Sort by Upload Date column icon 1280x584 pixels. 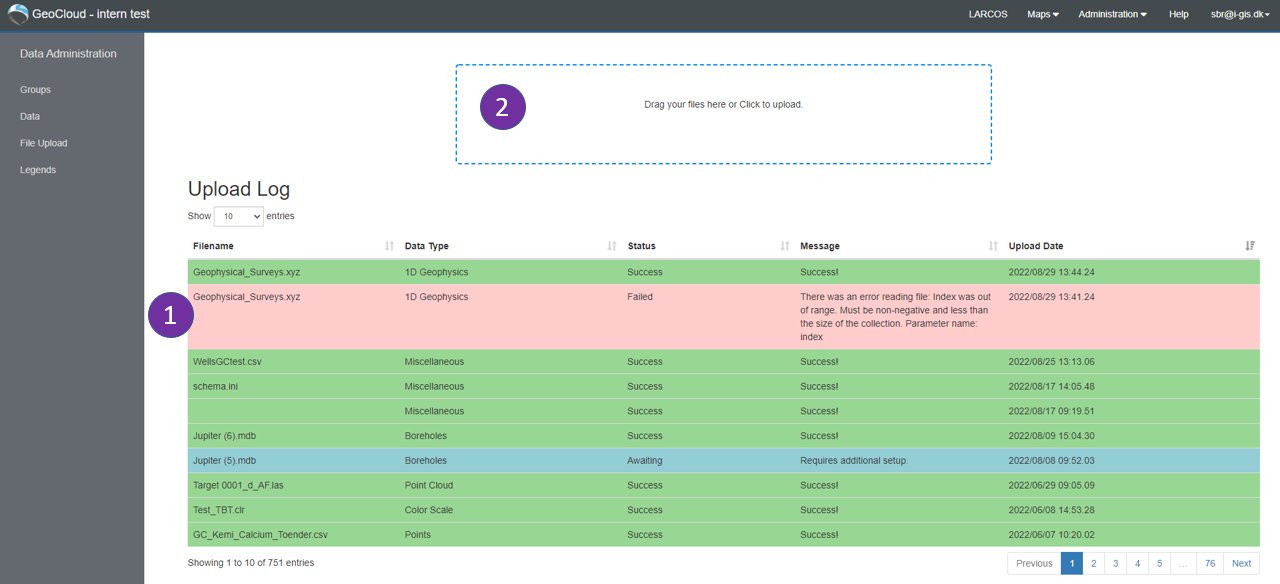pos(1250,246)
